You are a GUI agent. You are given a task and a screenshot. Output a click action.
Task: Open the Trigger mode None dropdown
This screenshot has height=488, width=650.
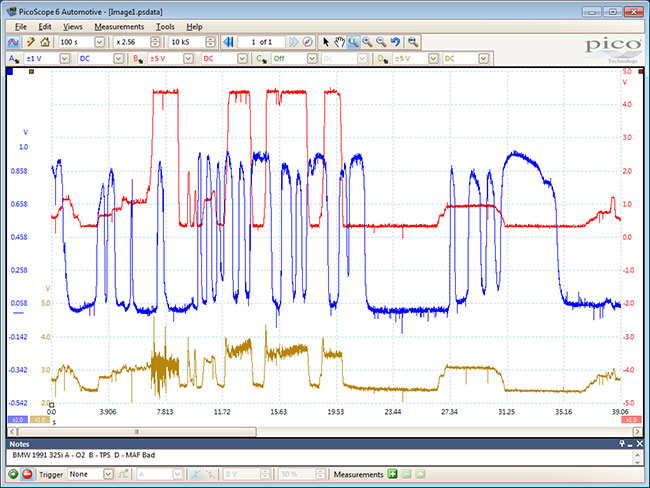click(x=108, y=474)
